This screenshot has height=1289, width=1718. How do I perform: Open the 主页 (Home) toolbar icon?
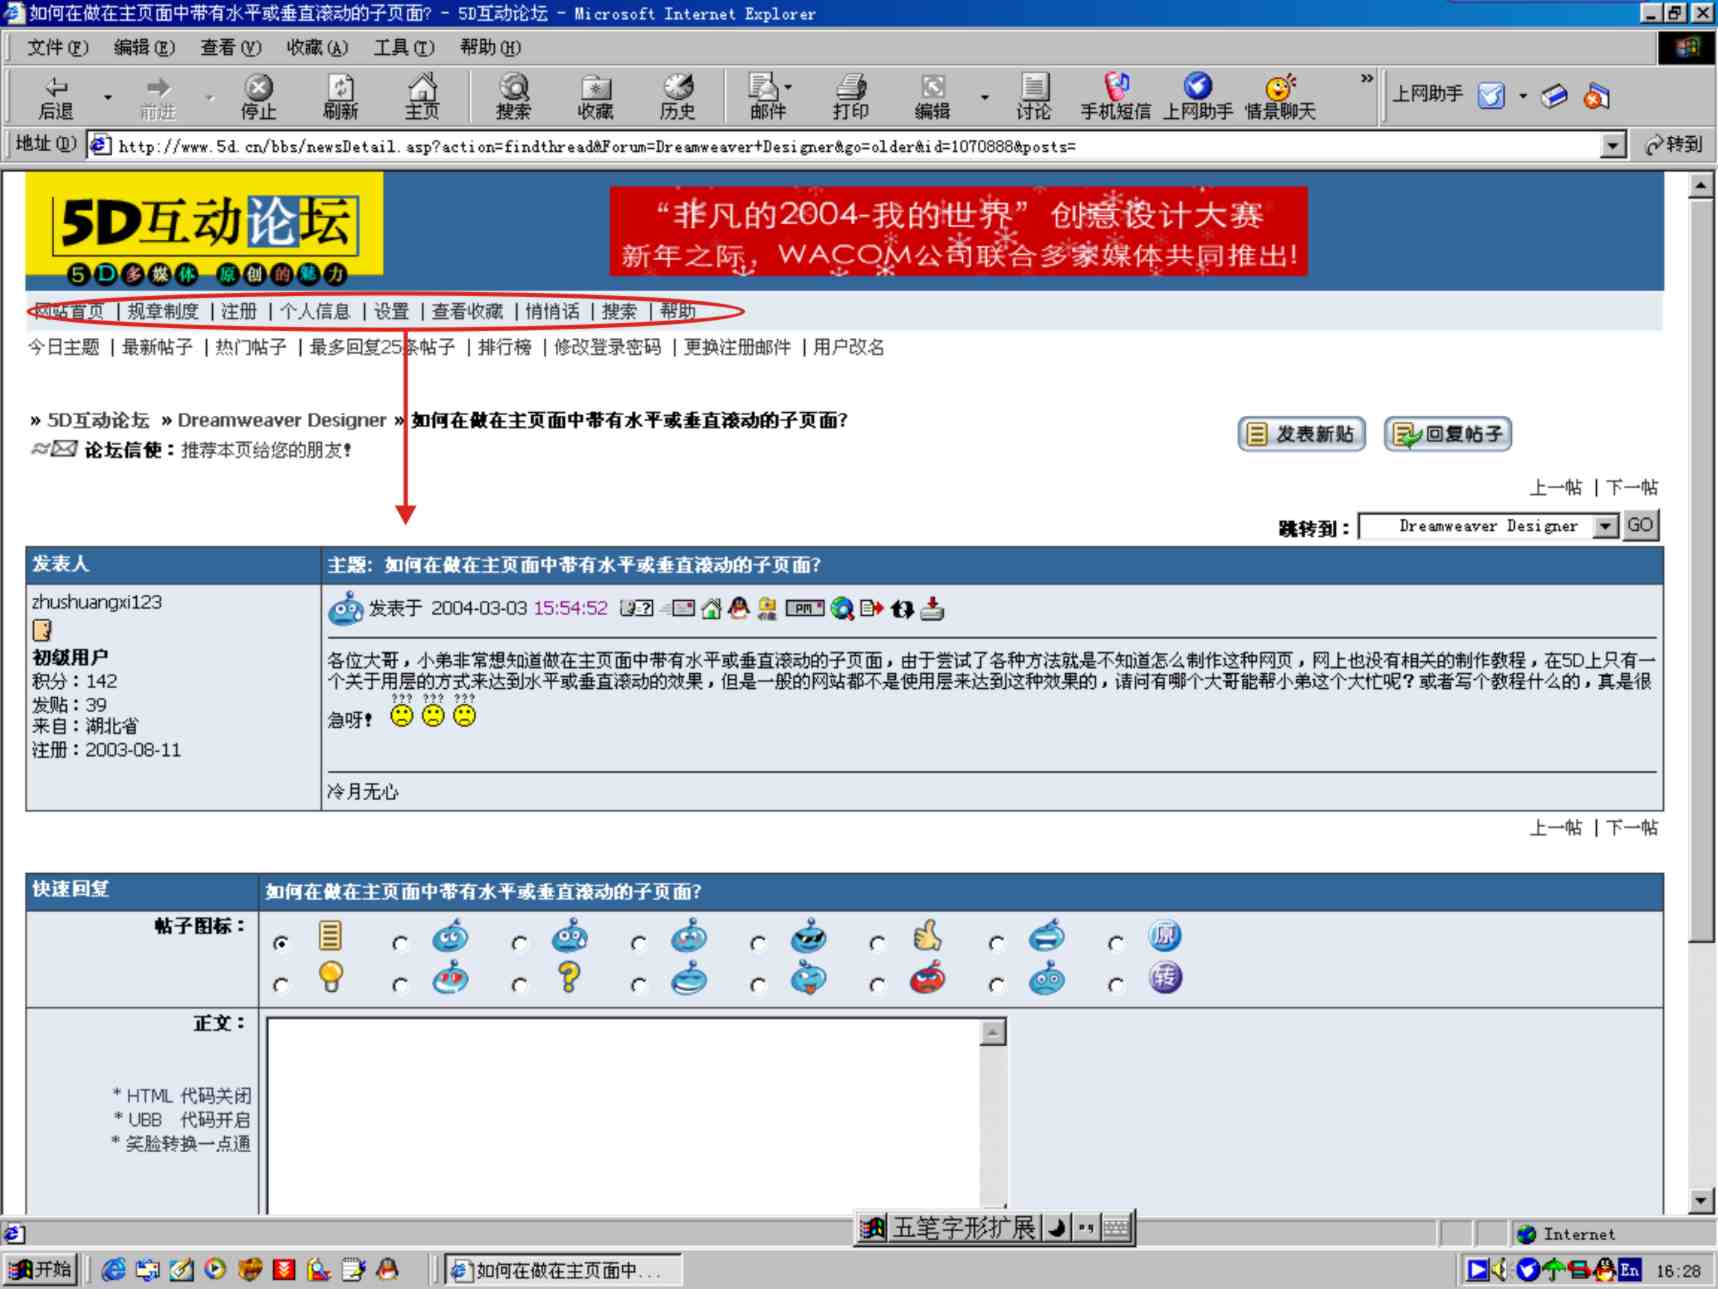pyautogui.click(x=422, y=96)
